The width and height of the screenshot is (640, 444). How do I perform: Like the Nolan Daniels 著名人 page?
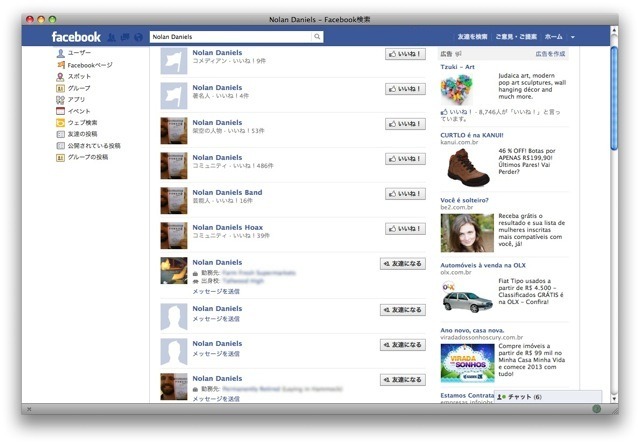405,89
